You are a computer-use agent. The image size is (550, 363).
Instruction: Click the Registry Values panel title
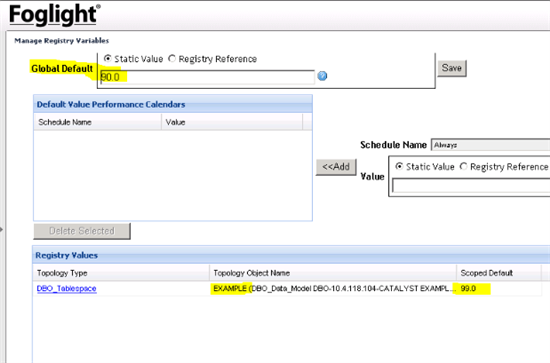tap(66, 255)
